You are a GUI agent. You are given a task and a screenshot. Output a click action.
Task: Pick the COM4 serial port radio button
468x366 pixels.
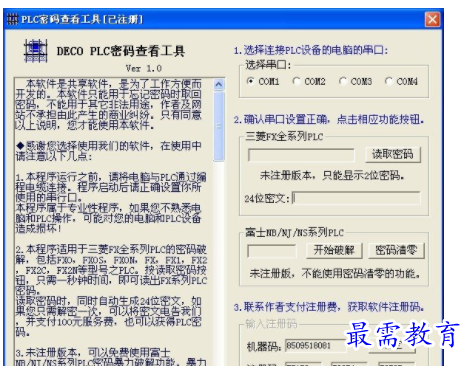(x=389, y=81)
